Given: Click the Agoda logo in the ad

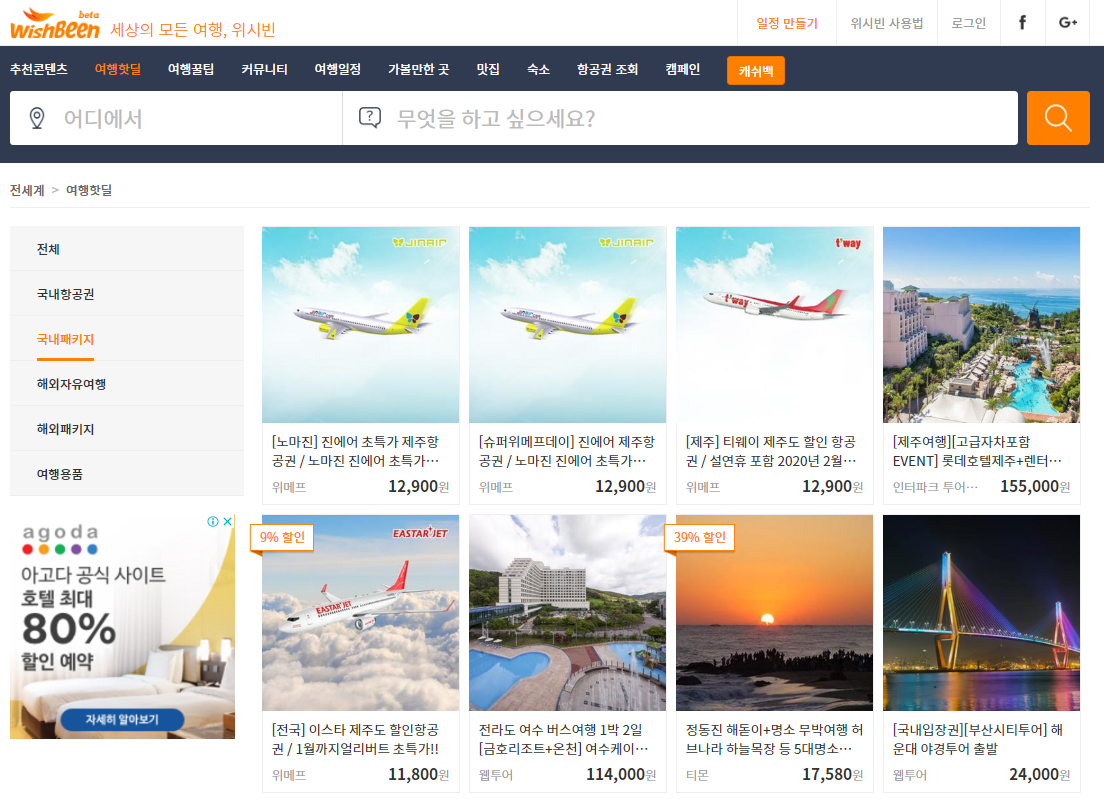Looking at the screenshot, I should click(61, 538).
